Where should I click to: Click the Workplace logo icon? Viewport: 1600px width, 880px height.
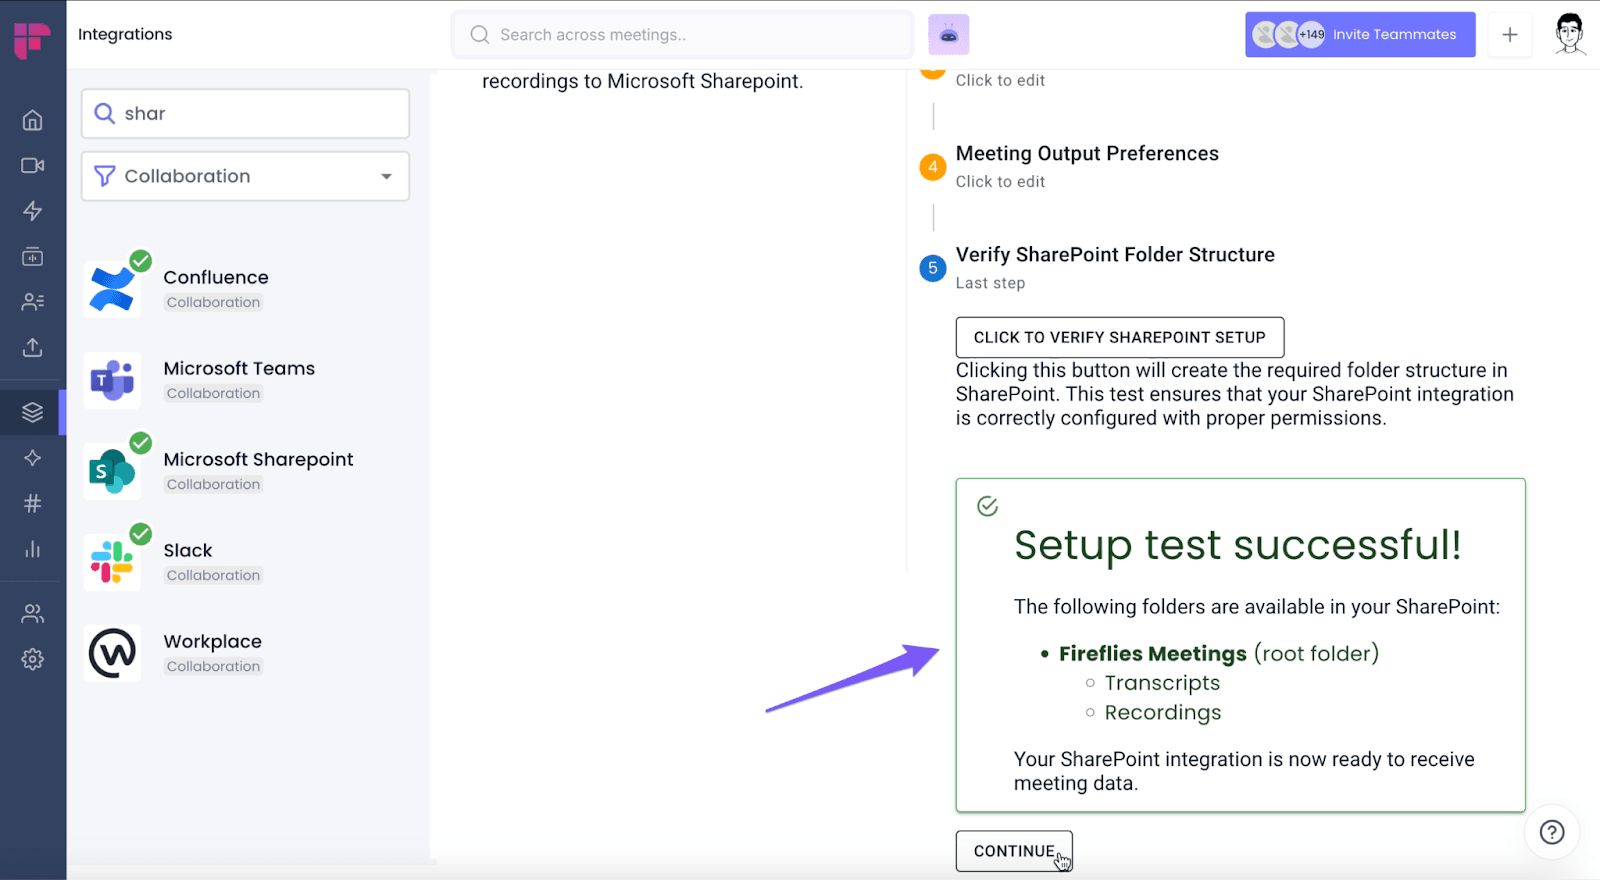[x=112, y=654]
